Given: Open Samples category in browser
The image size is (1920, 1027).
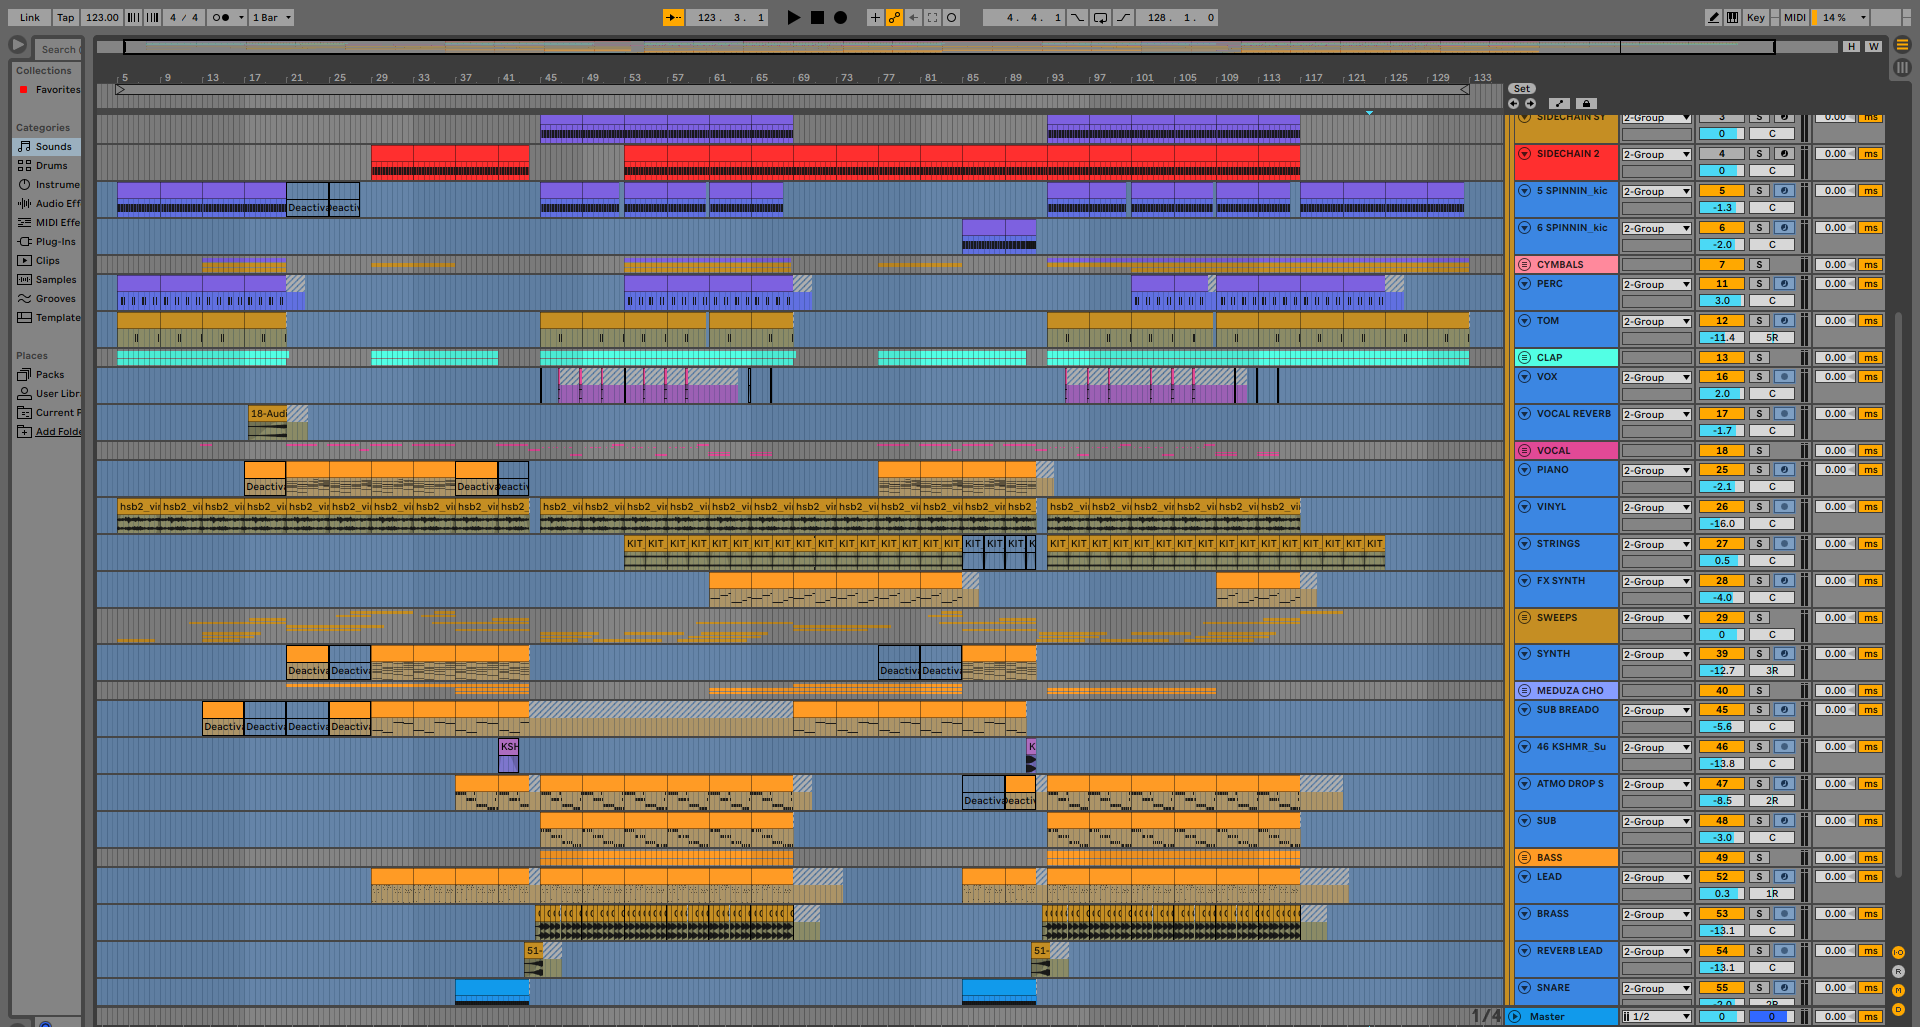Looking at the screenshot, I should [47, 279].
